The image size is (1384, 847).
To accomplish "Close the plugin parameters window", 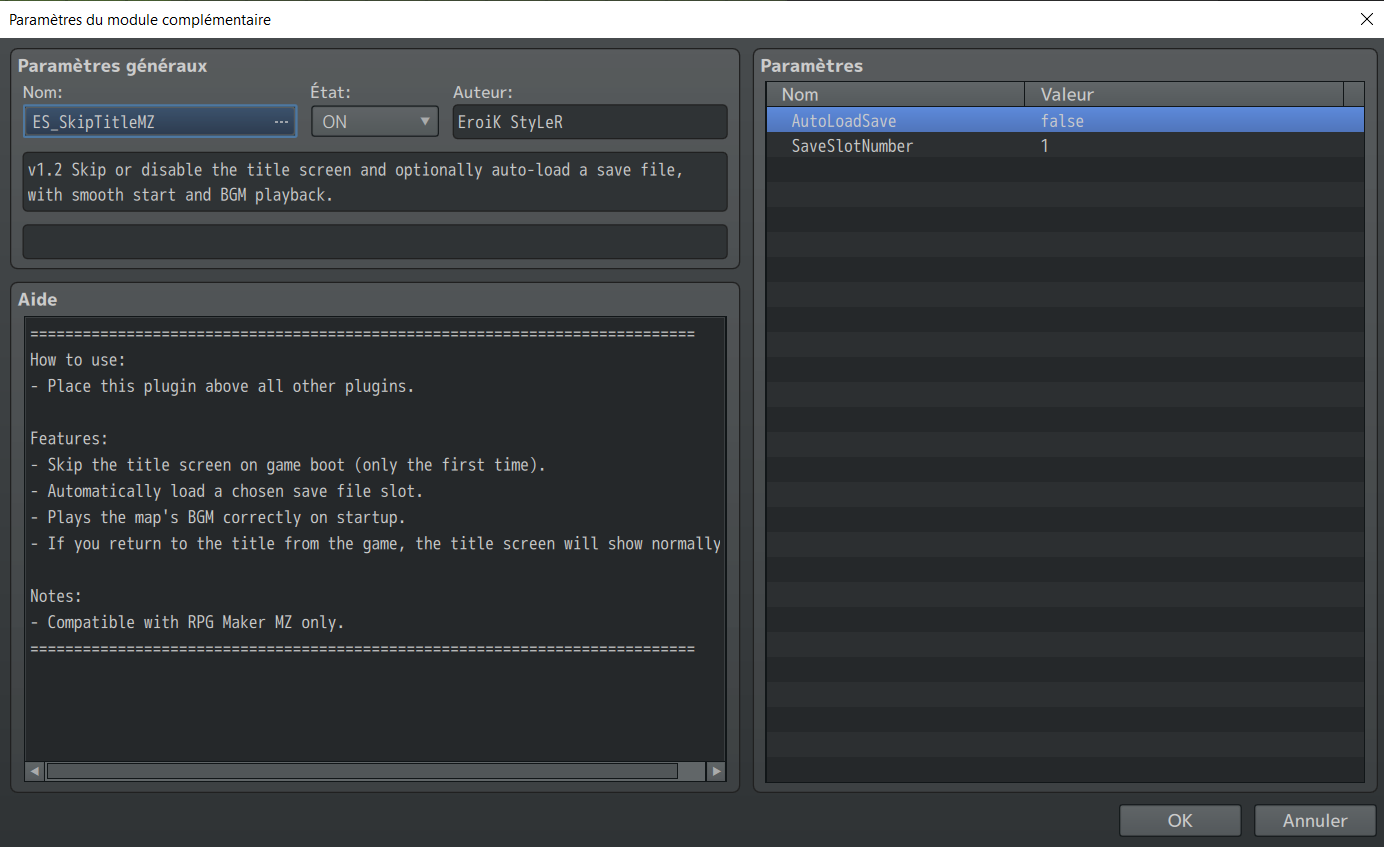I will tap(1366, 19).
